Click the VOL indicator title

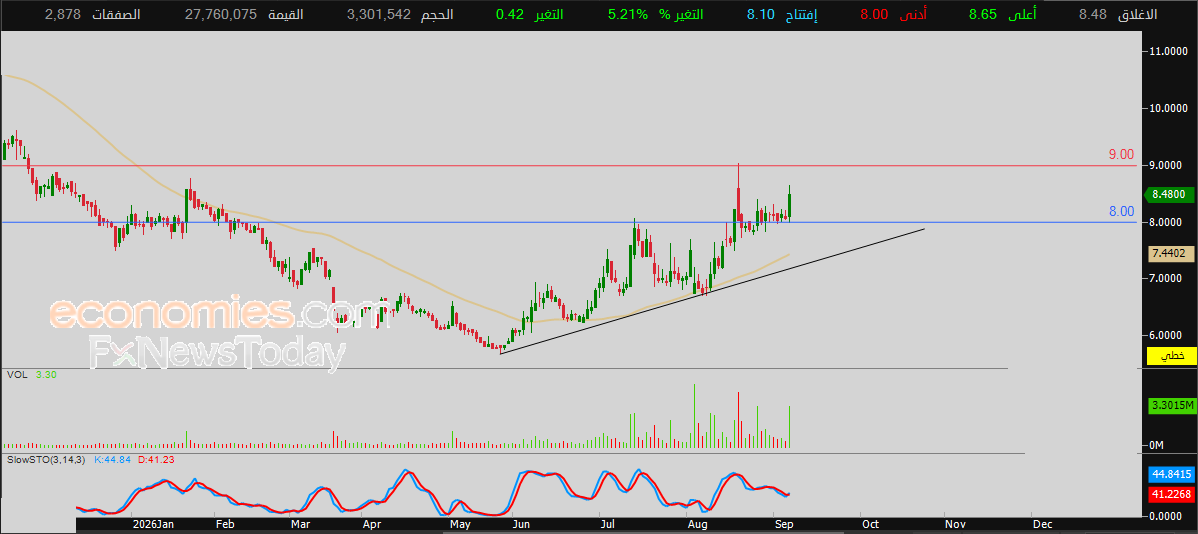(15, 375)
